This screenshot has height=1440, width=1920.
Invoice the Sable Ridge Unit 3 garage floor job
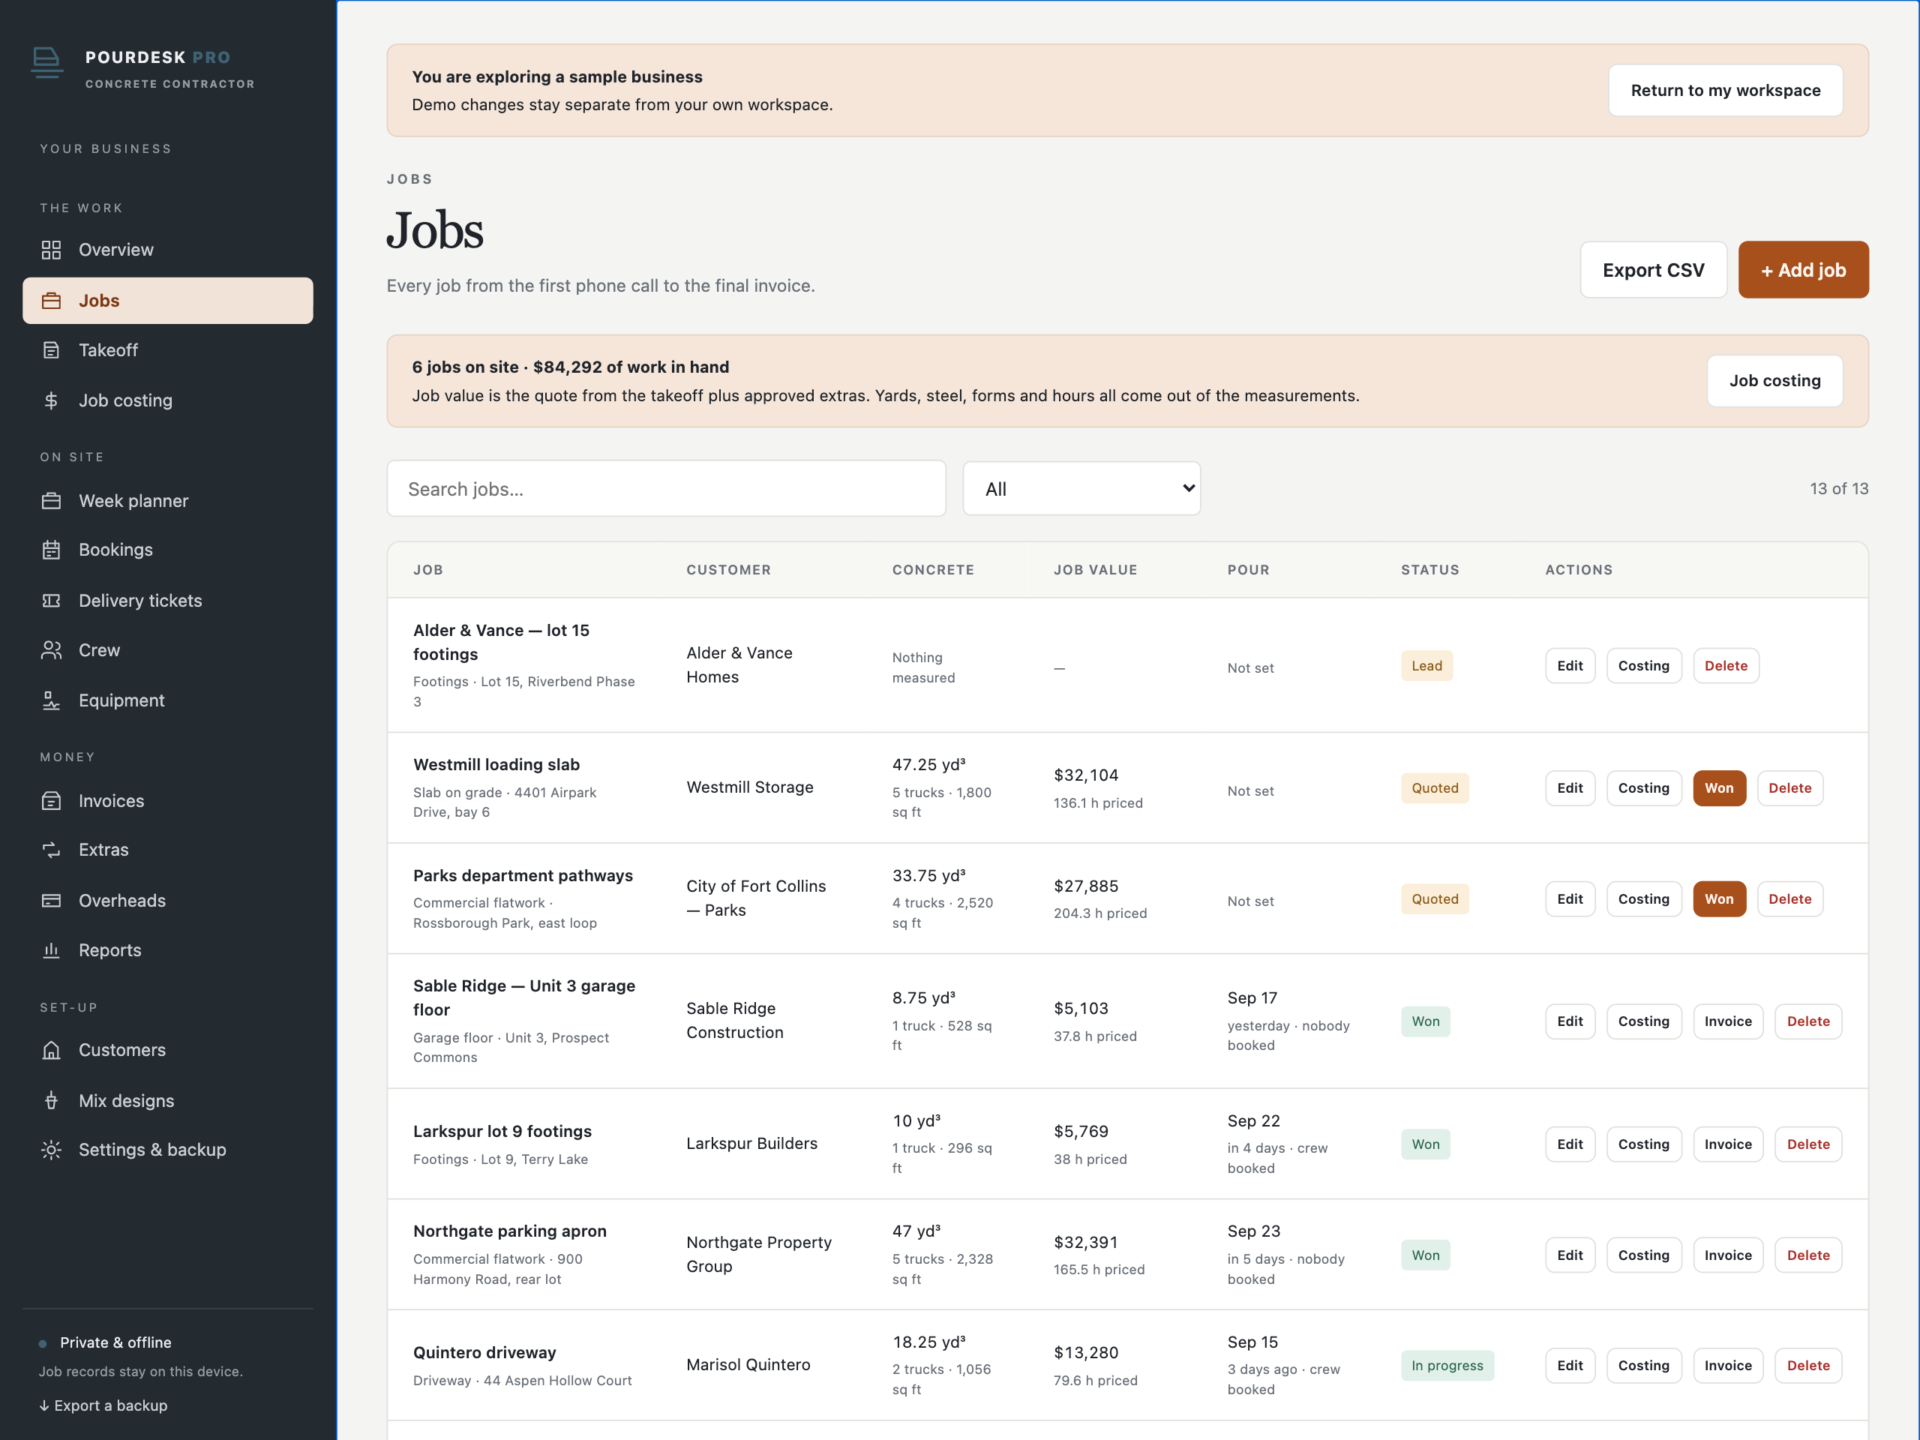1727,1021
